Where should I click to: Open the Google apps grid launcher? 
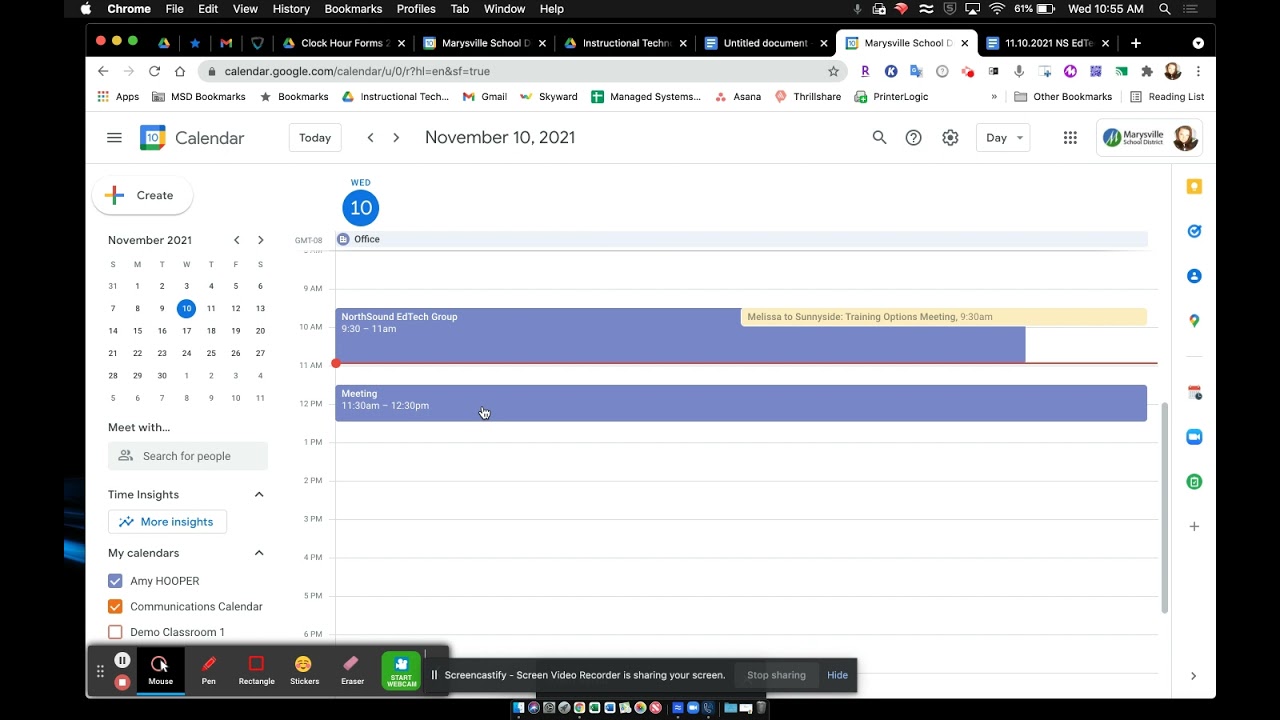coord(1070,138)
